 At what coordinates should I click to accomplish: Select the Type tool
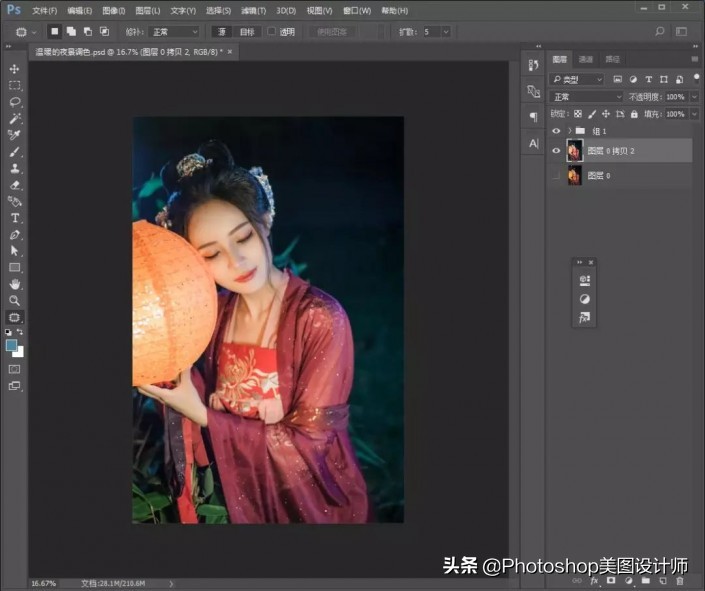pos(14,218)
